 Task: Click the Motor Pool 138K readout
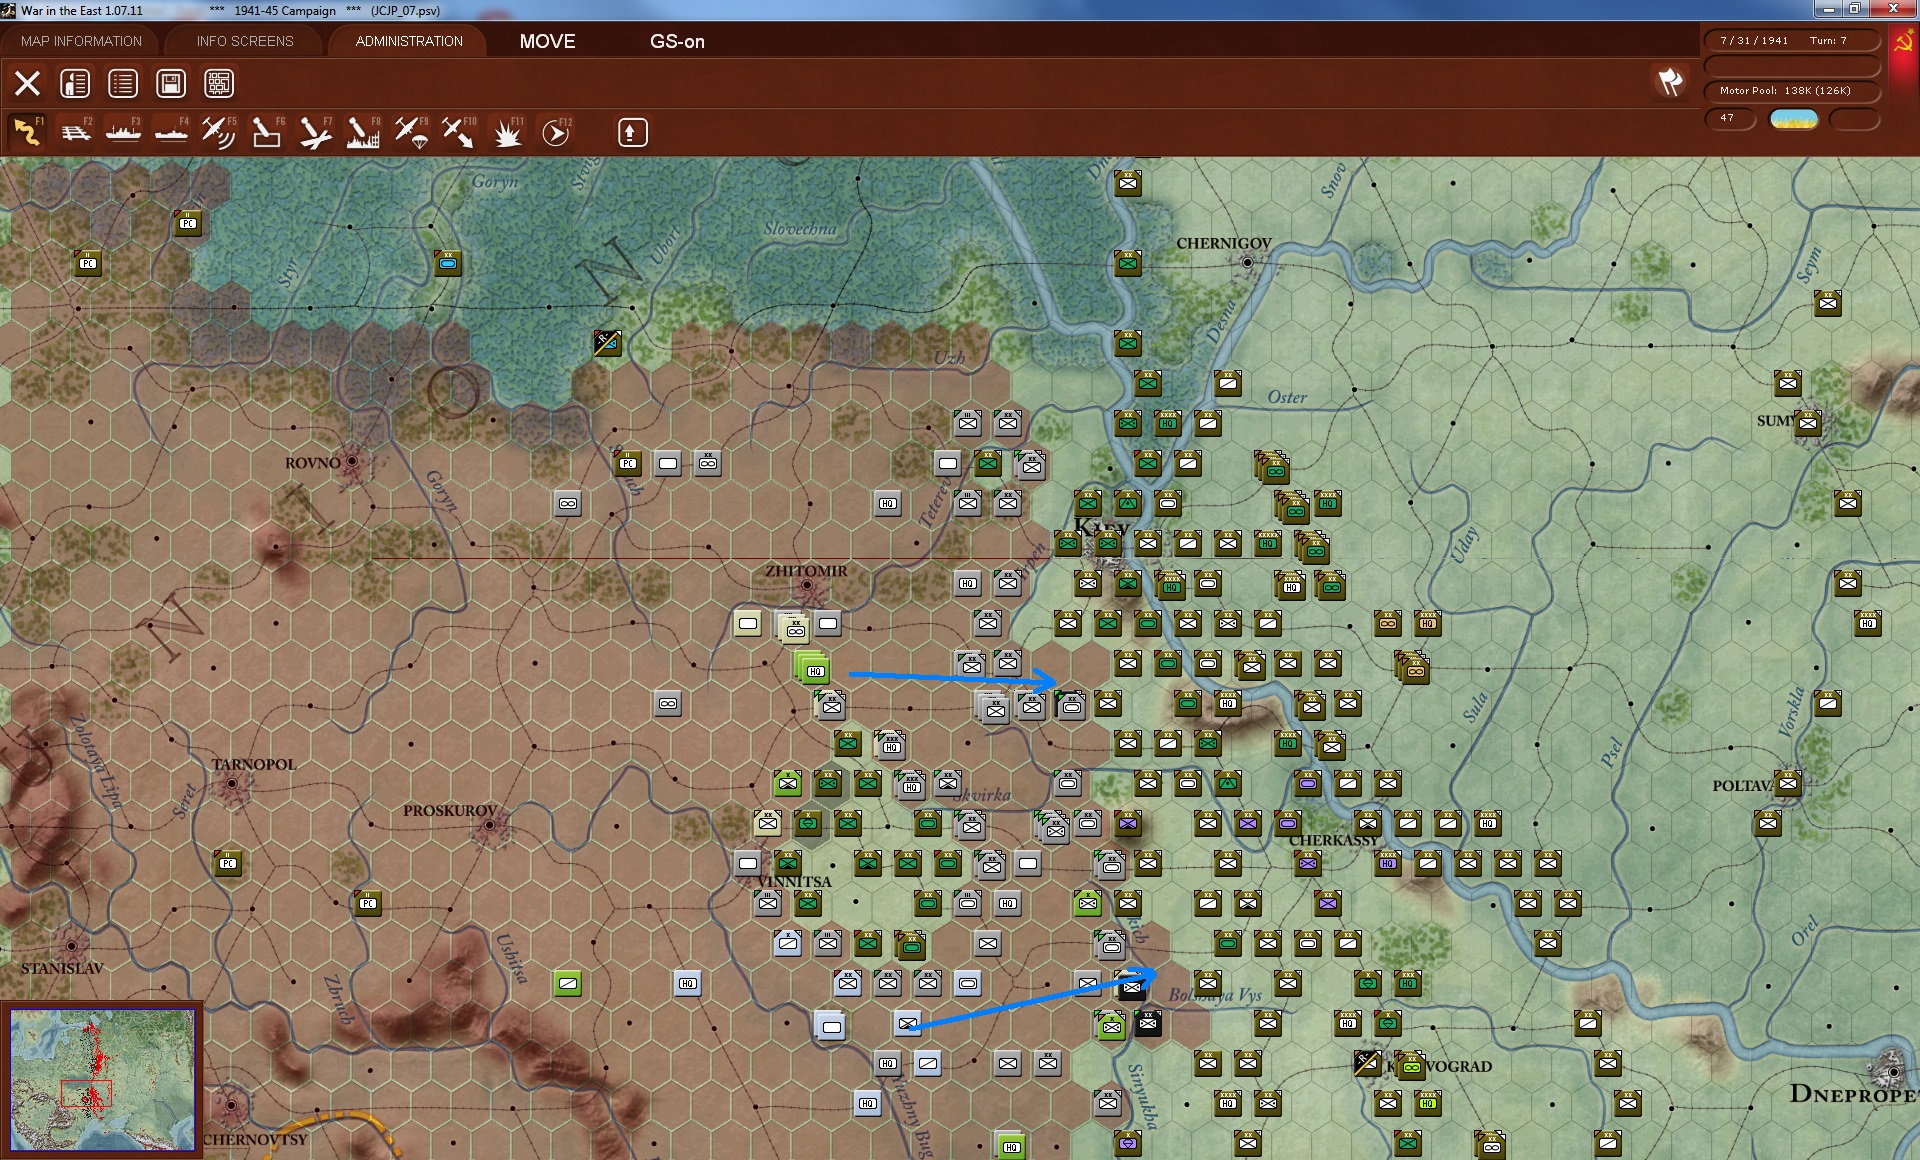click(1791, 90)
